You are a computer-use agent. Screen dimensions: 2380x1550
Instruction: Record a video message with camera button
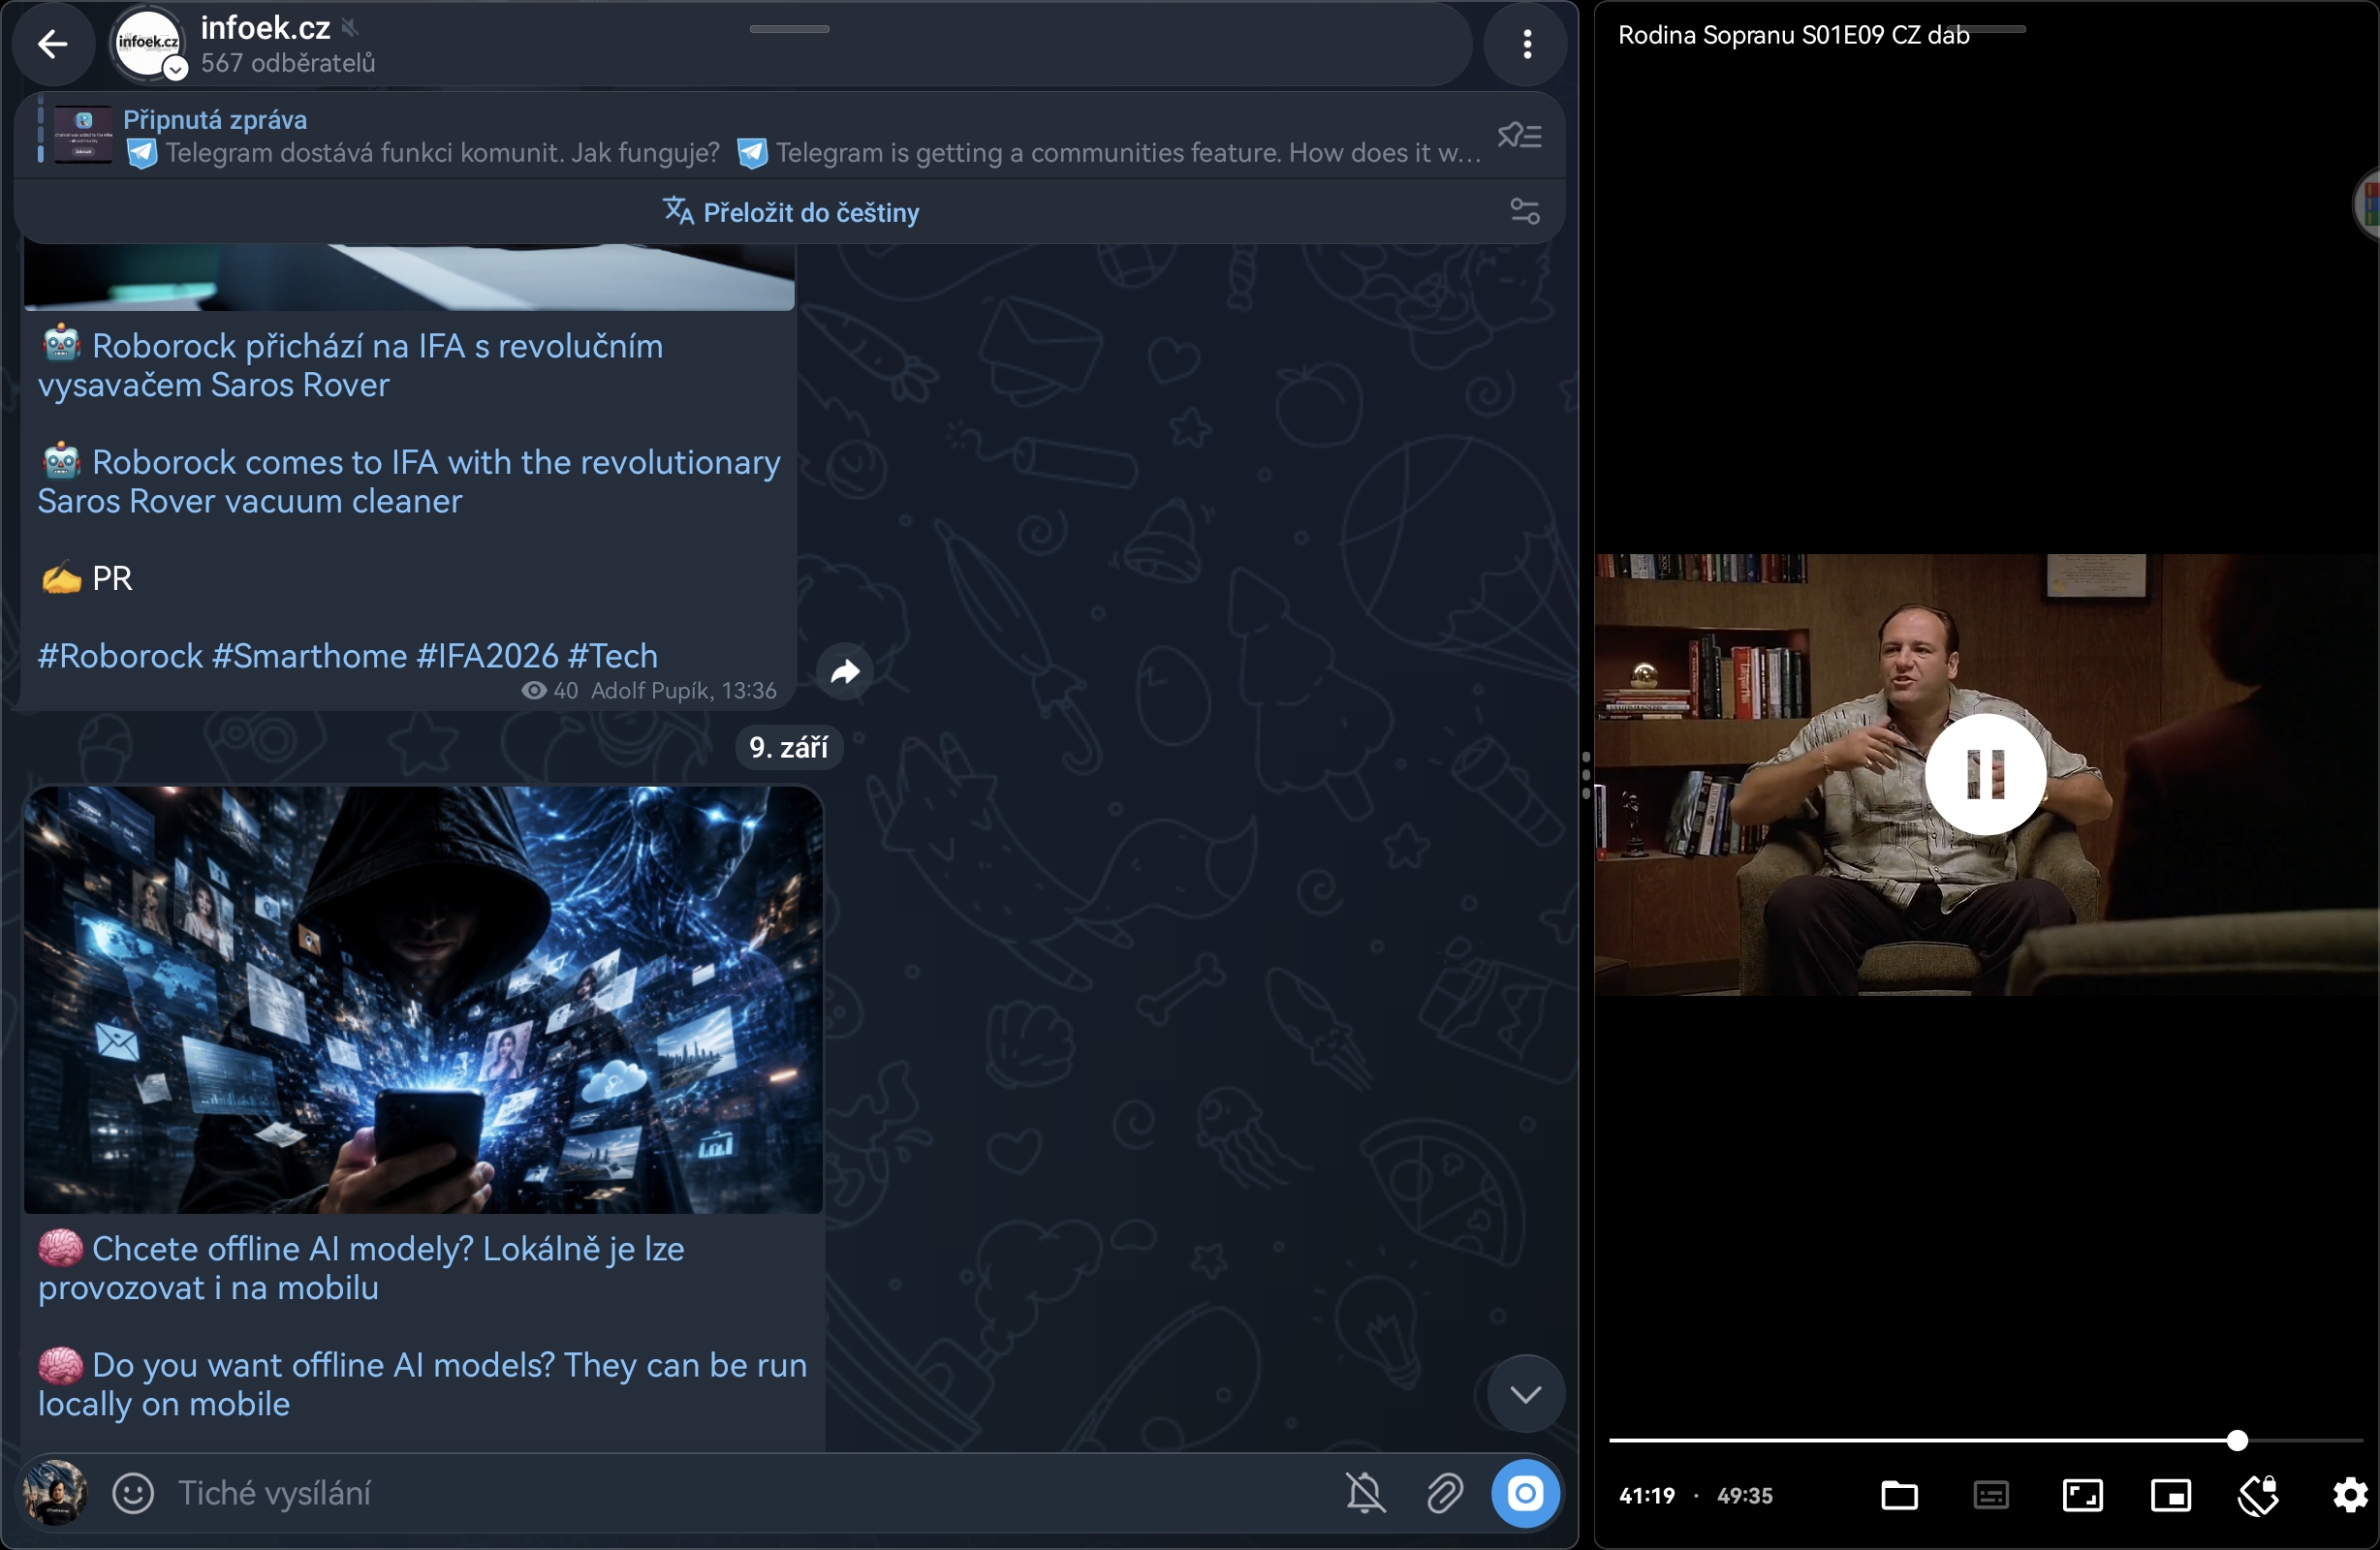1525,1493
